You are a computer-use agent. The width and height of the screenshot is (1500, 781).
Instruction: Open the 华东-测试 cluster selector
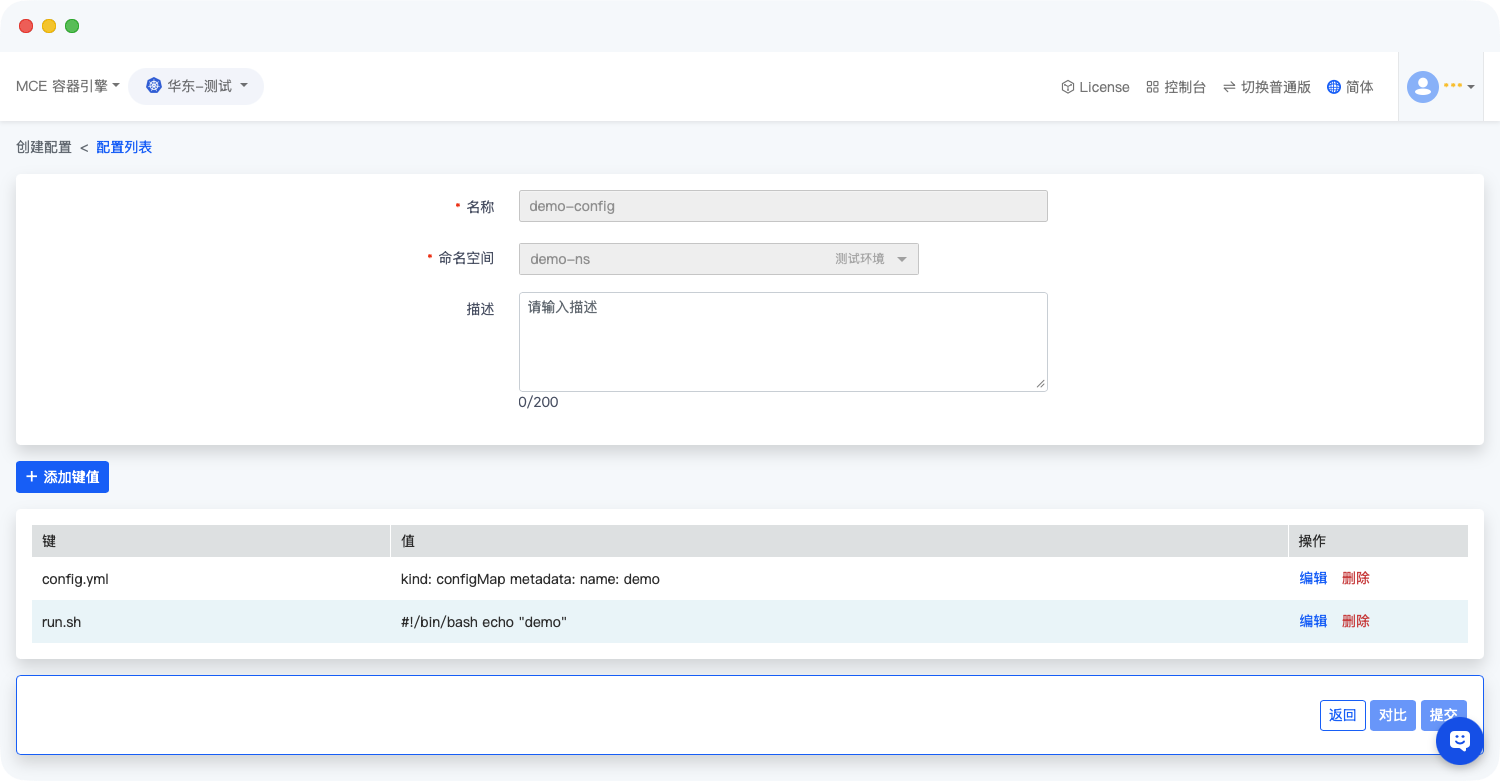pos(197,86)
